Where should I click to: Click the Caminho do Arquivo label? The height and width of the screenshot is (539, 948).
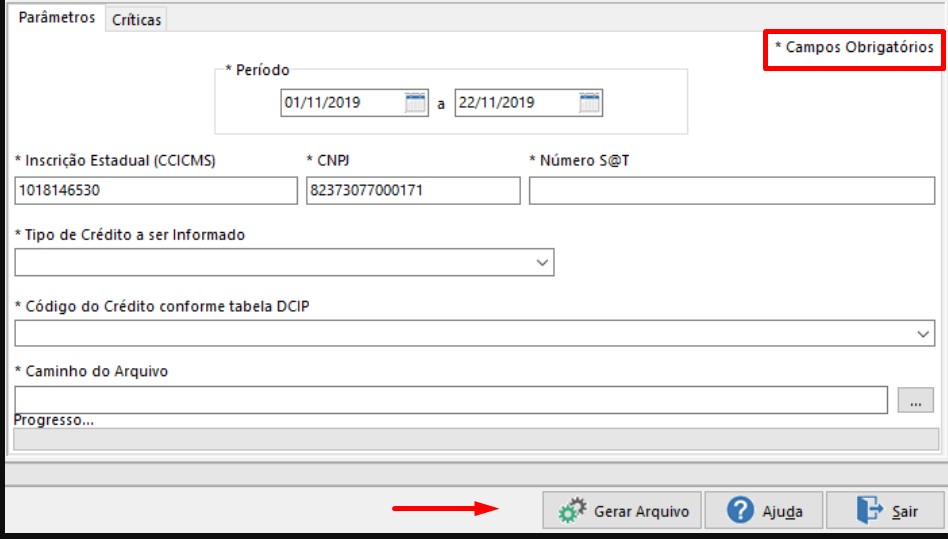[91, 371]
